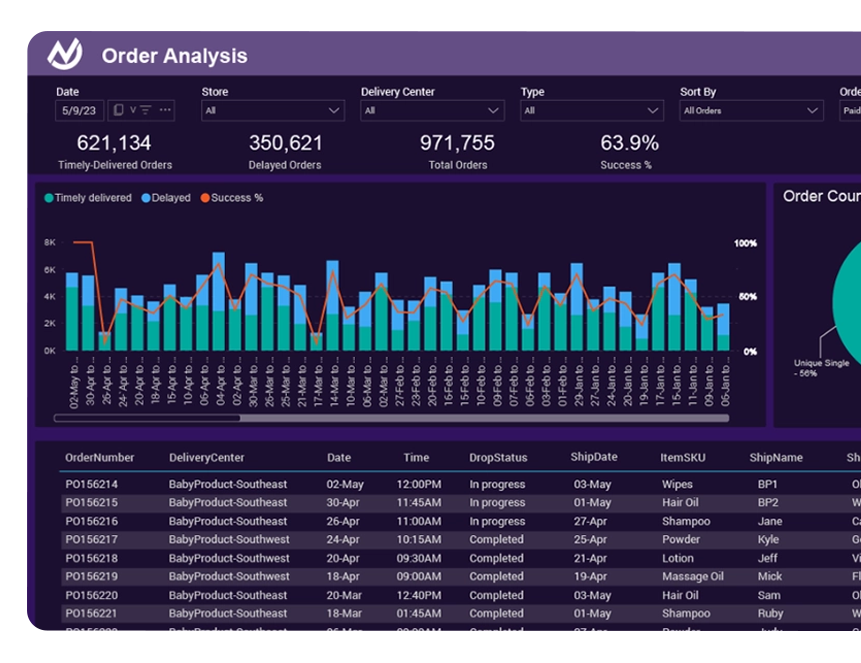Select order PO156214 cell
Screen dimensions: 861x663
coord(91,484)
